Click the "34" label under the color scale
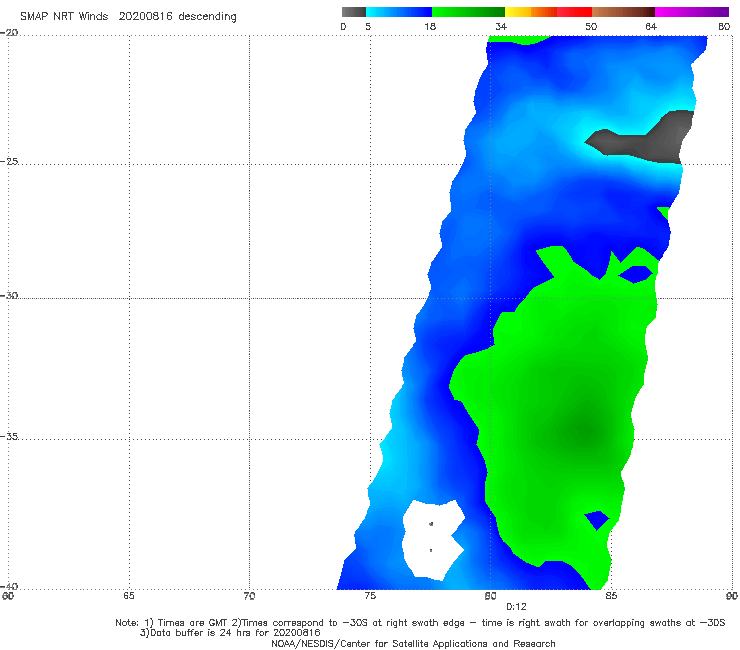This screenshot has width=740, height=650. (x=501, y=26)
